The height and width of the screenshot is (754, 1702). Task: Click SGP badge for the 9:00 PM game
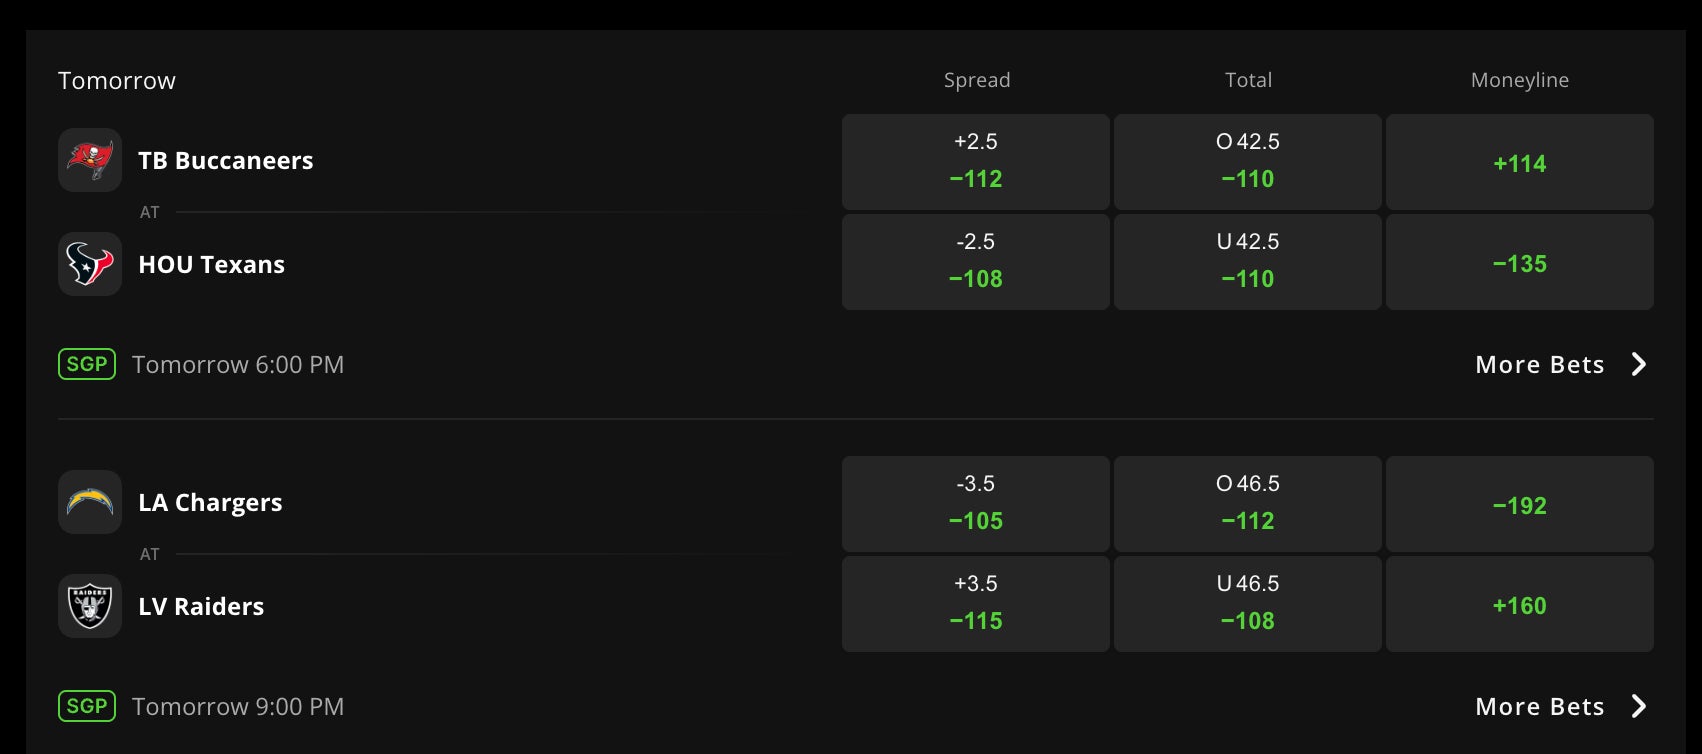(x=87, y=706)
